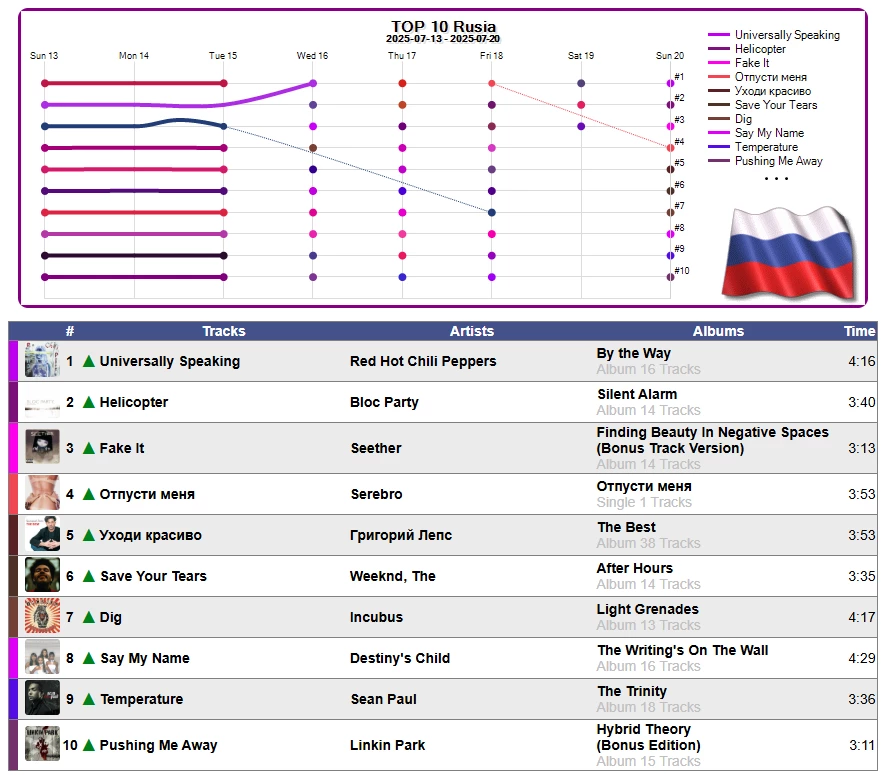Click the green up arrow beside Отпусти меня
Image resolution: width=883 pixels, height=775 pixels.
[88, 494]
